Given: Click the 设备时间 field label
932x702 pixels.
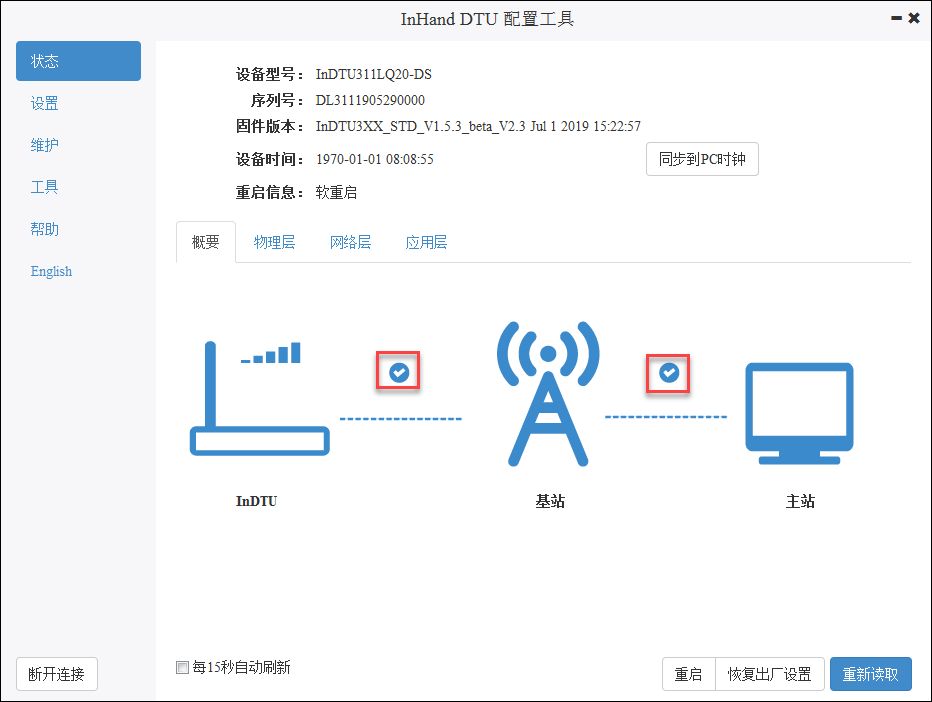Looking at the screenshot, I should [270, 159].
